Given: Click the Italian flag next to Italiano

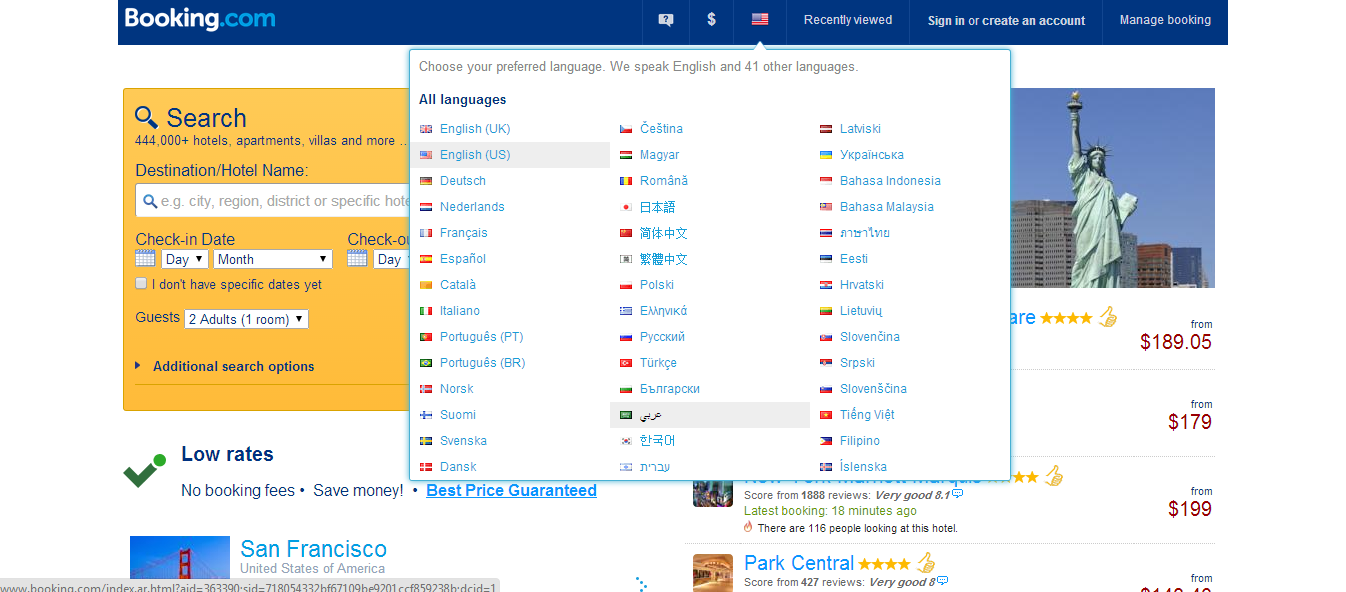Looking at the screenshot, I should click(426, 311).
